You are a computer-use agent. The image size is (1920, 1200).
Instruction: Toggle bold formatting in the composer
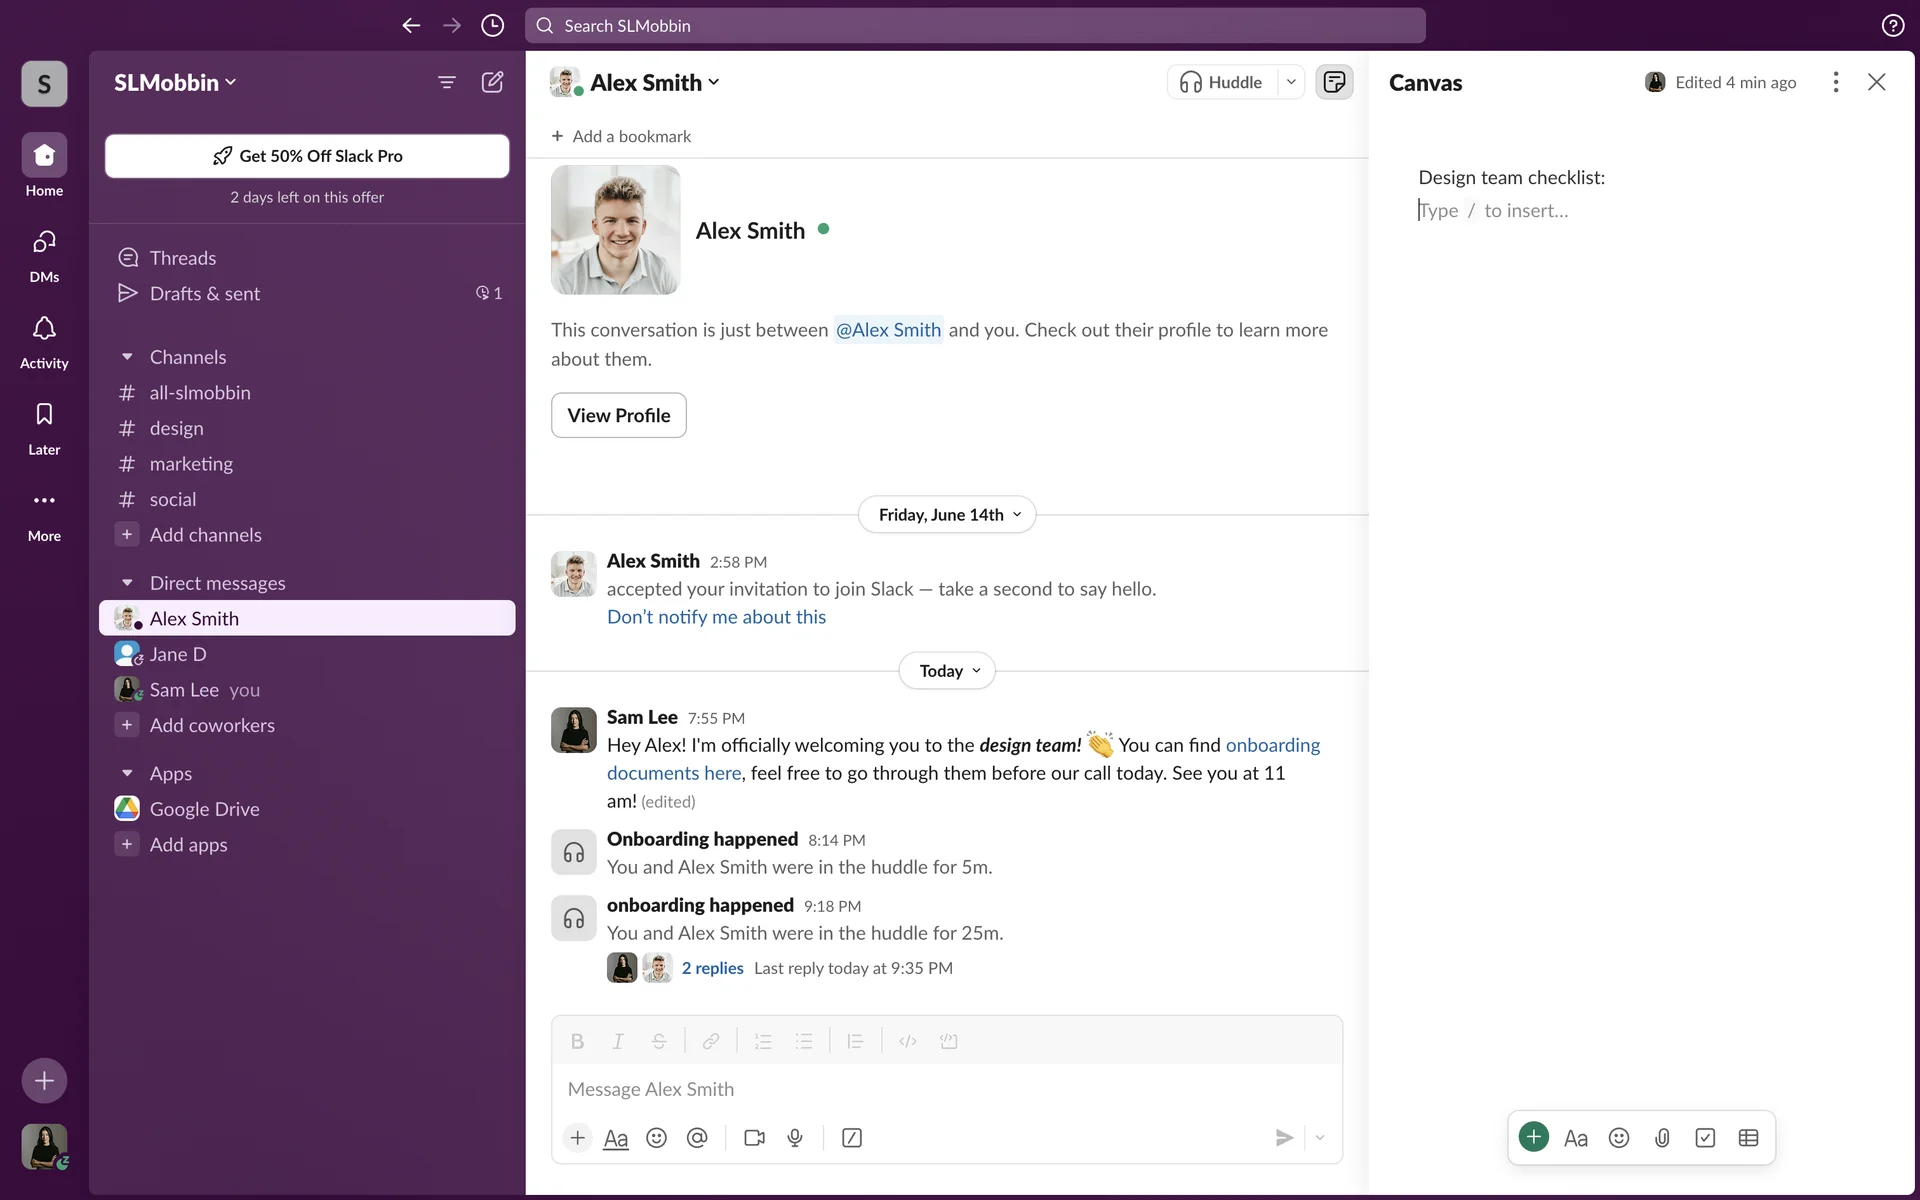577,1041
